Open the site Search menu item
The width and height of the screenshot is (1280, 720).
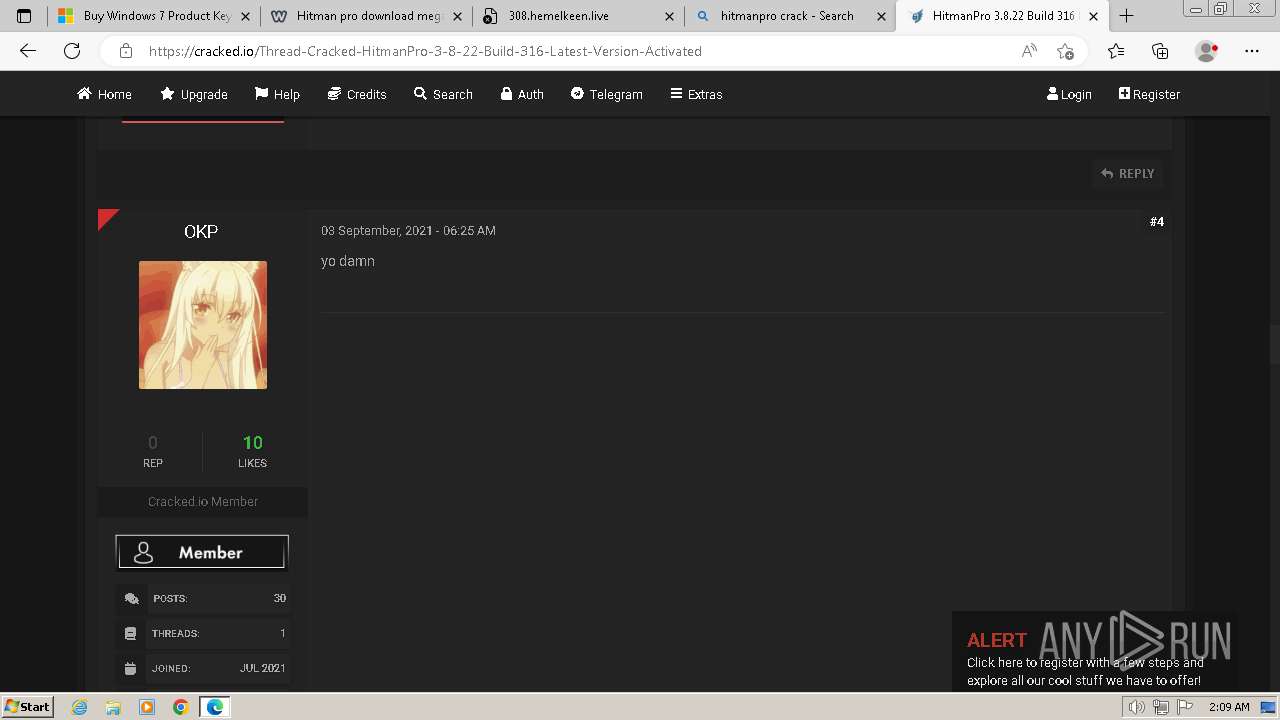(x=443, y=94)
